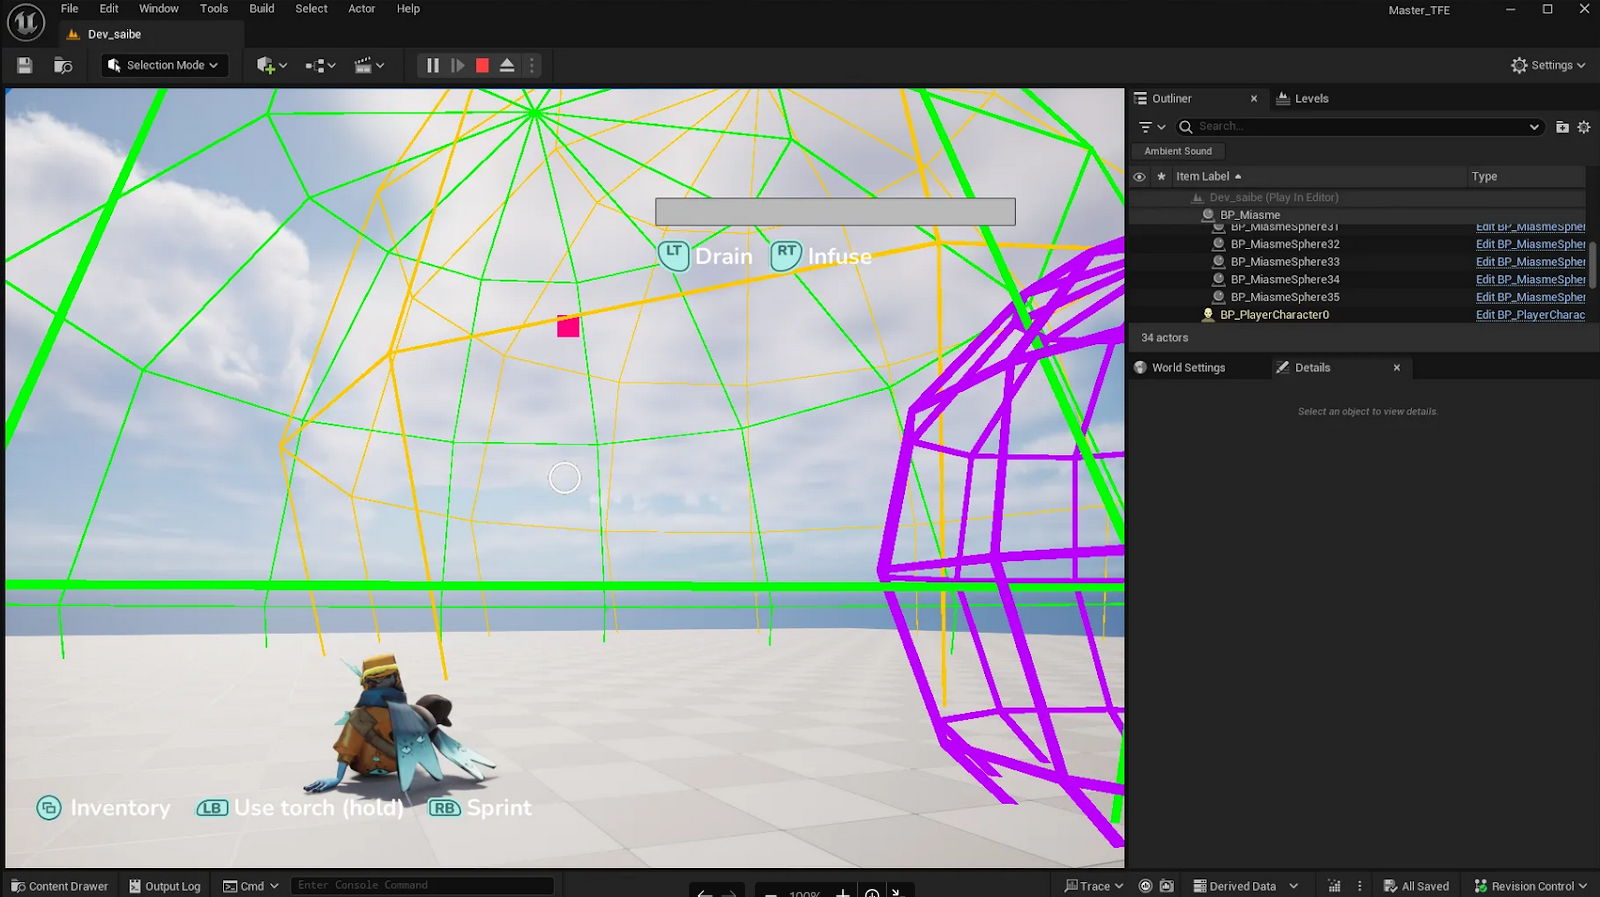Toggle the visibility eye column header
Image resolution: width=1600 pixels, height=897 pixels.
click(x=1139, y=177)
